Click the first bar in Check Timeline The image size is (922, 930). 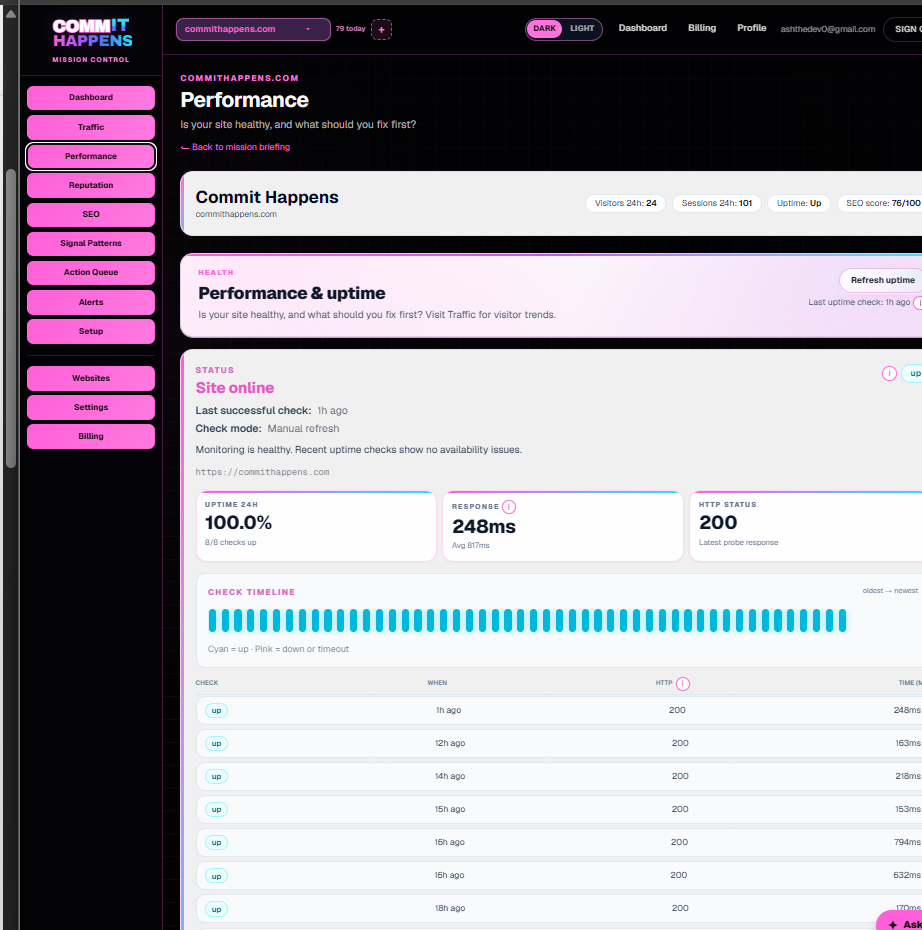click(x=212, y=620)
